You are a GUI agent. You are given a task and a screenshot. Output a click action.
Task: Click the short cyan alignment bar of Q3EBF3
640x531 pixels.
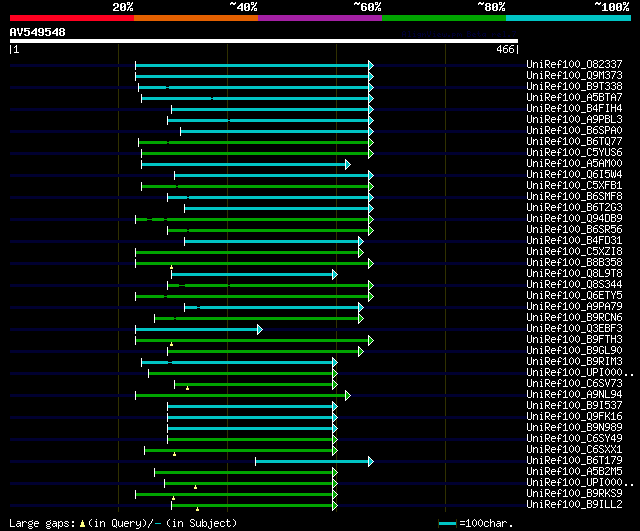point(196,329)
